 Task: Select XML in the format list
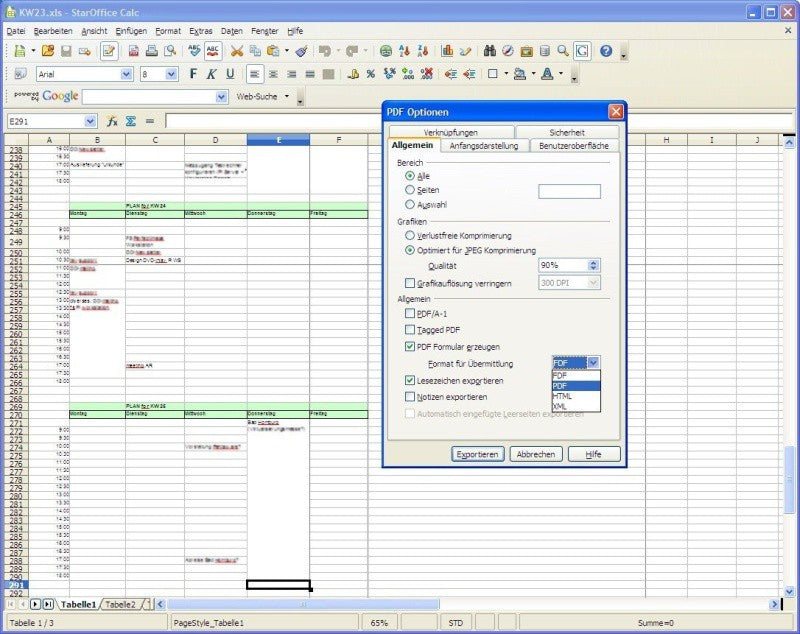coord(576,407)
